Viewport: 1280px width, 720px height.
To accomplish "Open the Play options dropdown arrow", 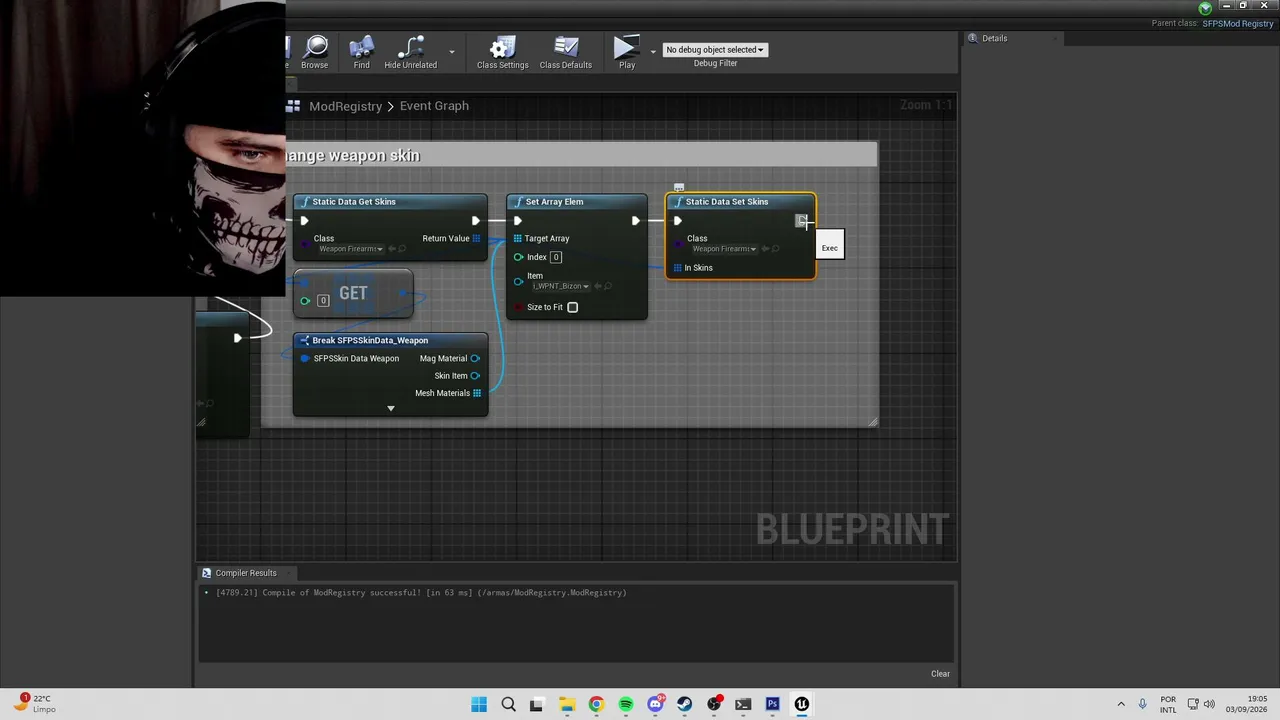I will click(x=653, y=51).
